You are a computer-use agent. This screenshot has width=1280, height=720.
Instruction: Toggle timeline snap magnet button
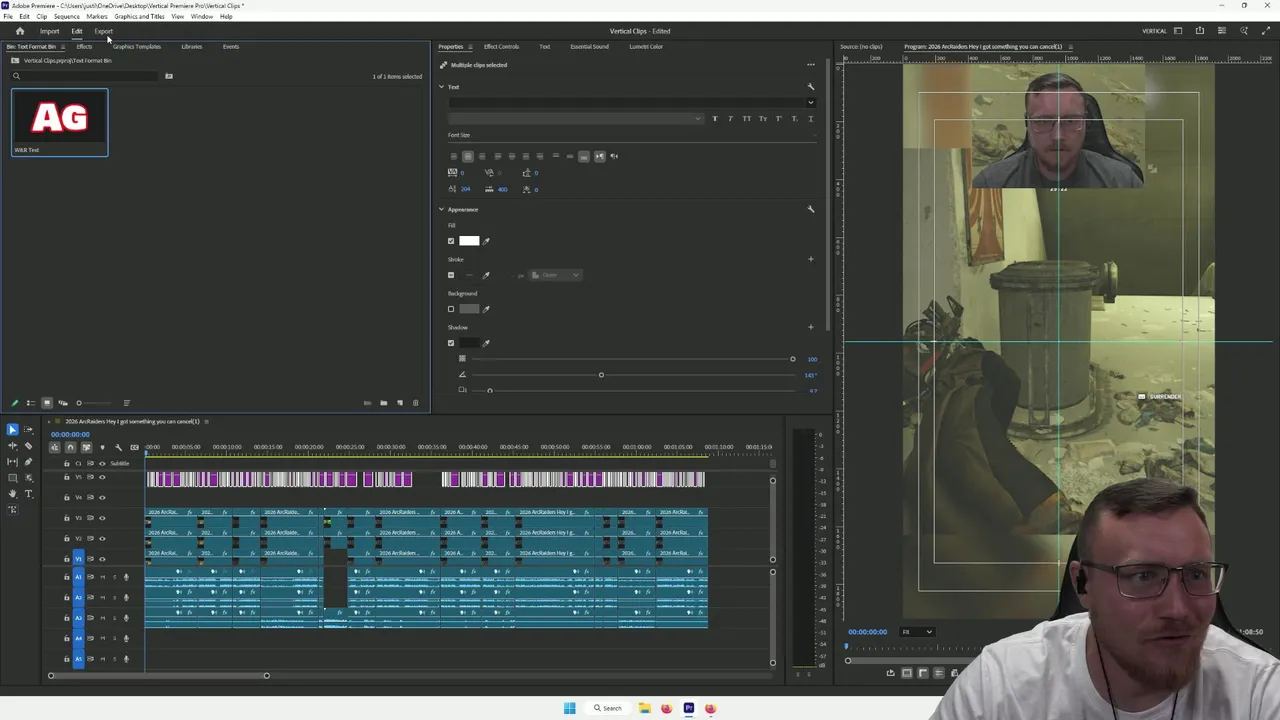(70, 447)
